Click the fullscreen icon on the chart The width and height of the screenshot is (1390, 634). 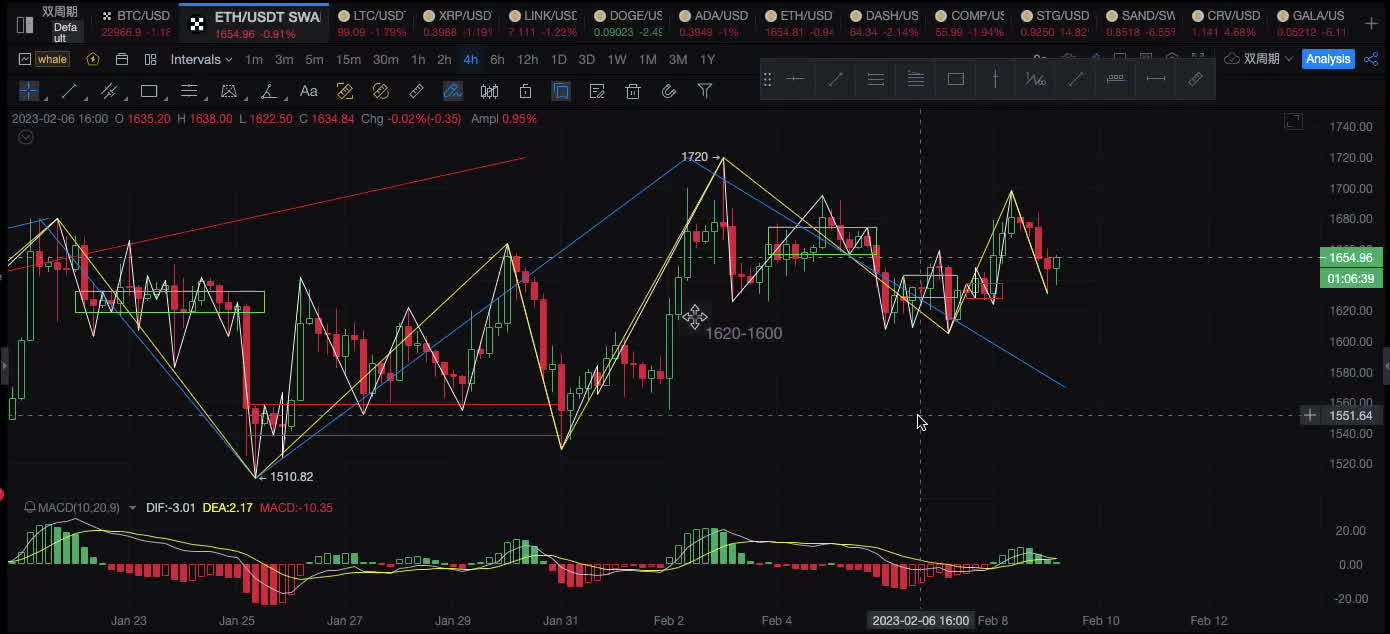[x=1293, y=122]
